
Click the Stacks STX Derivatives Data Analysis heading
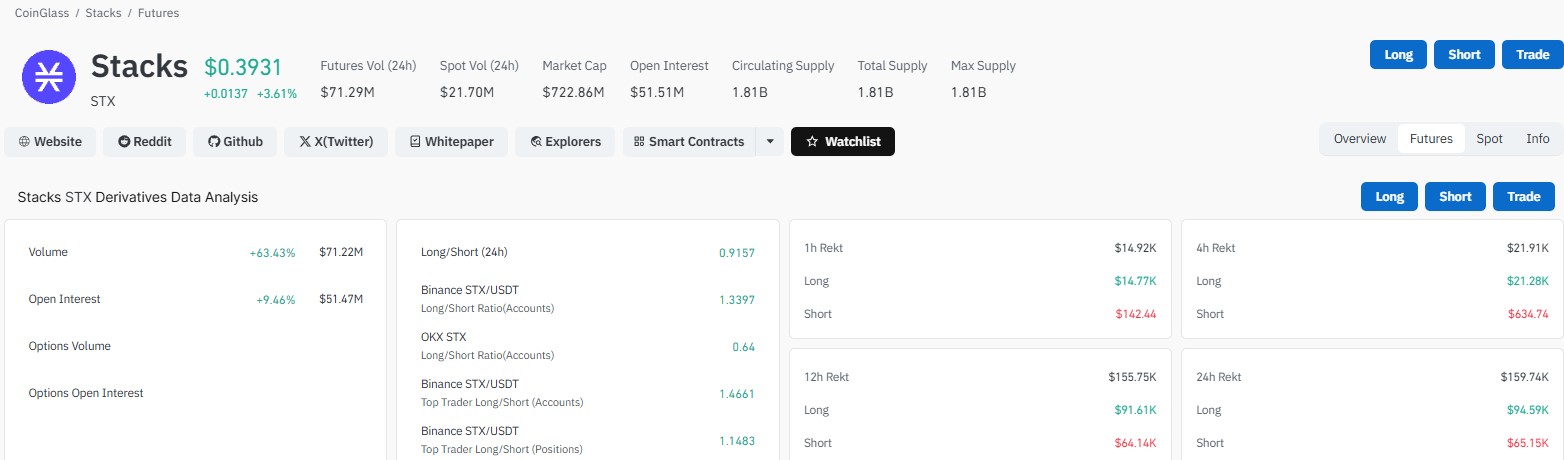pos(138,197)
